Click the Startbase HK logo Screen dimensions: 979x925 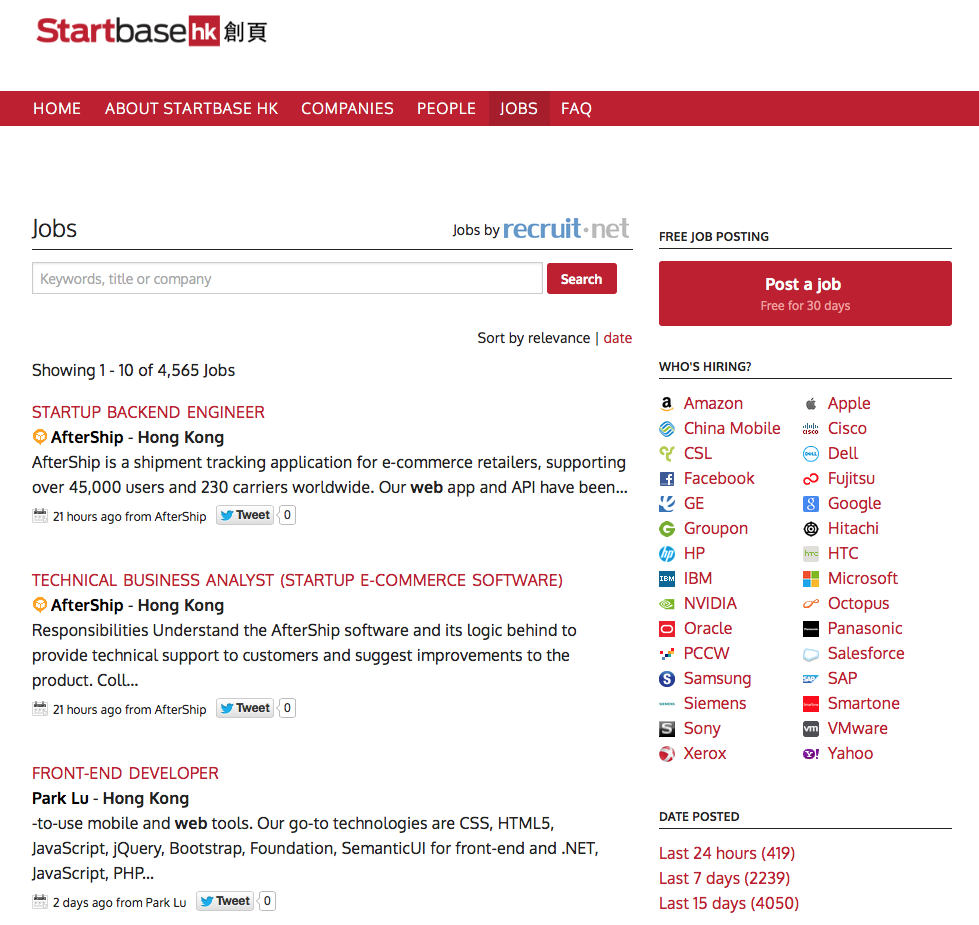pyautogui.click(x=152, y=31)
